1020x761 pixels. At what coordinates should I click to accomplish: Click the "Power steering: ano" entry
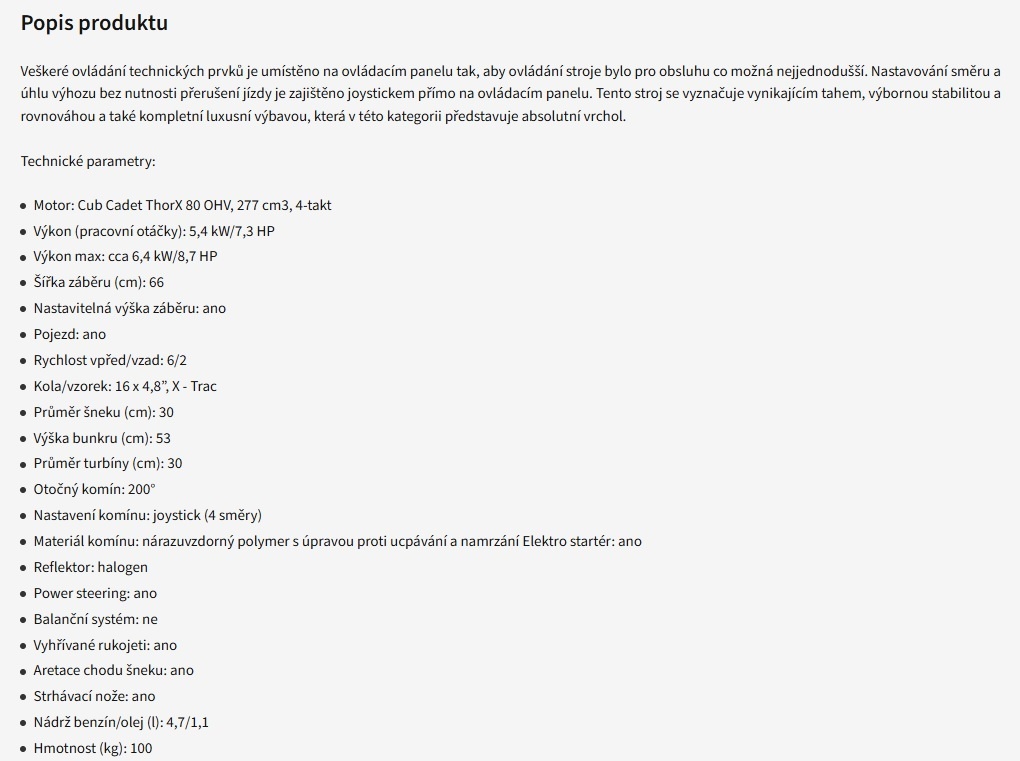click(x=95, y=593)
